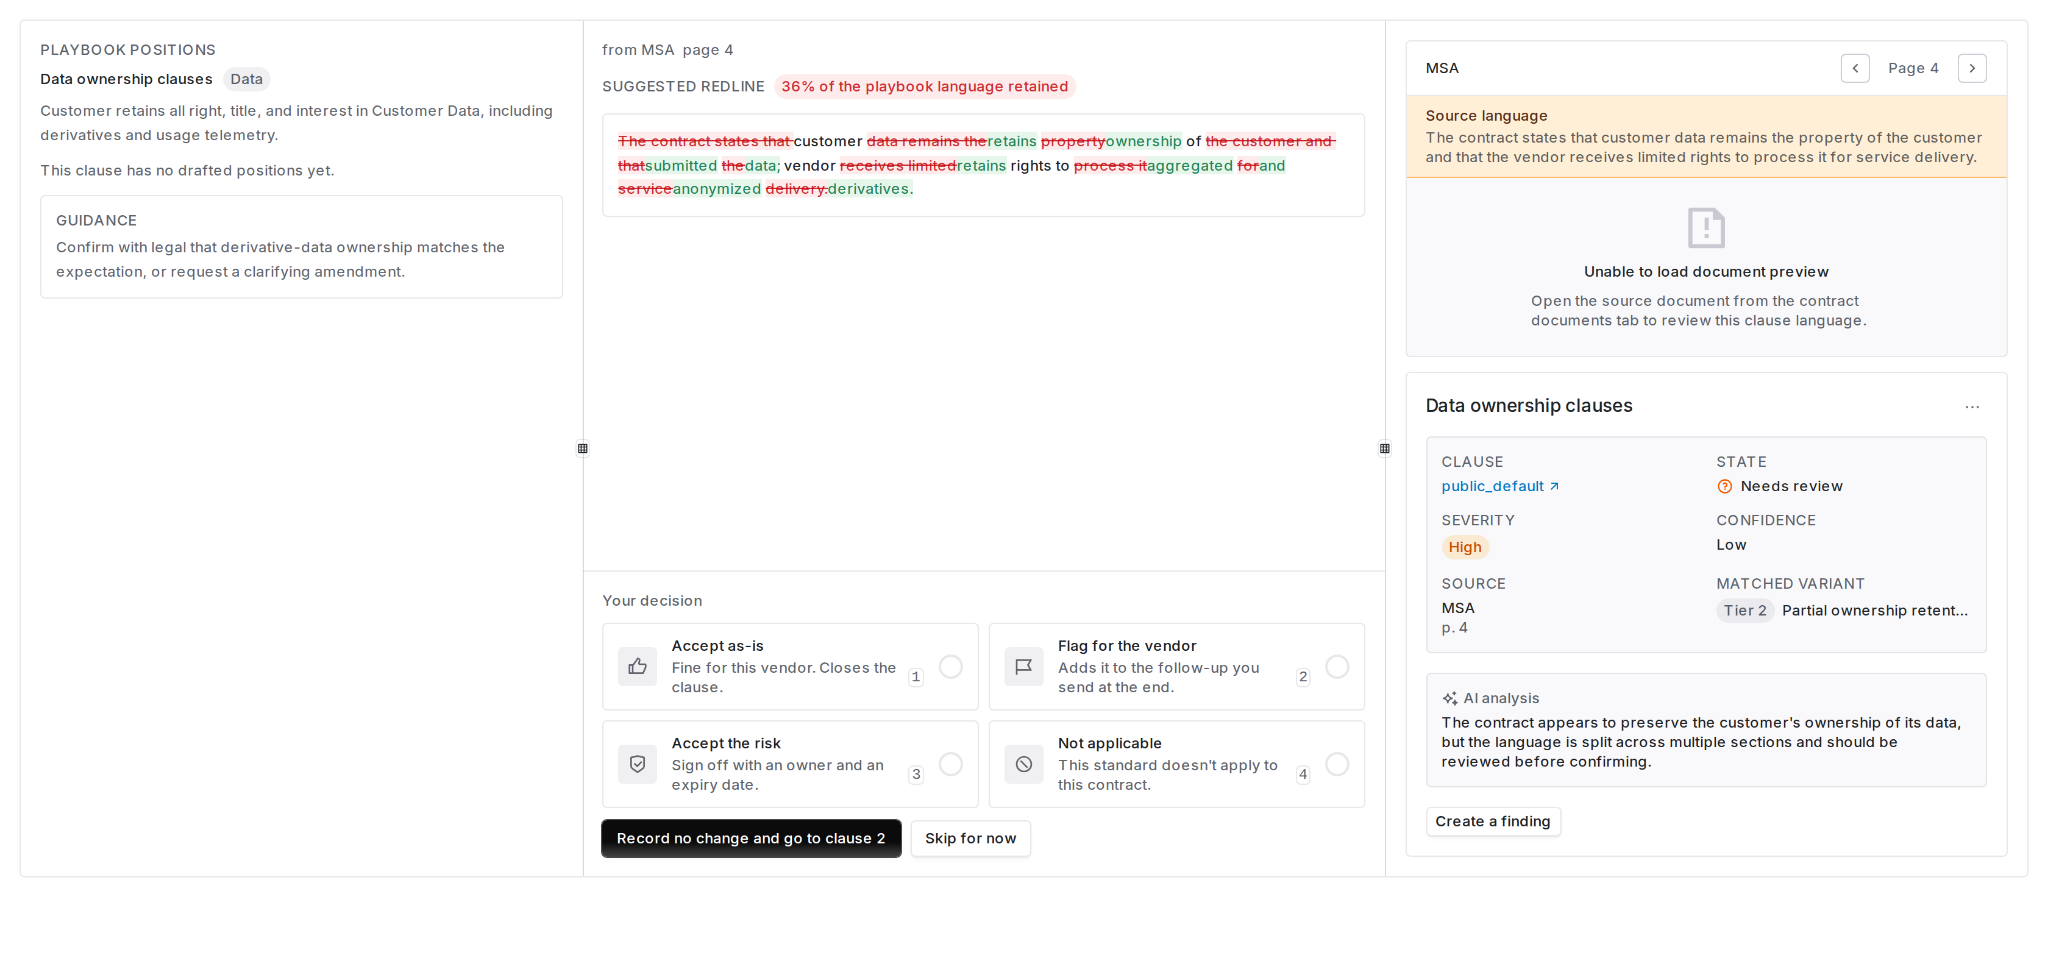Click the shield Accept the risk icon
The width and height of the screenshot is (2048, 975).
[637, 764]
